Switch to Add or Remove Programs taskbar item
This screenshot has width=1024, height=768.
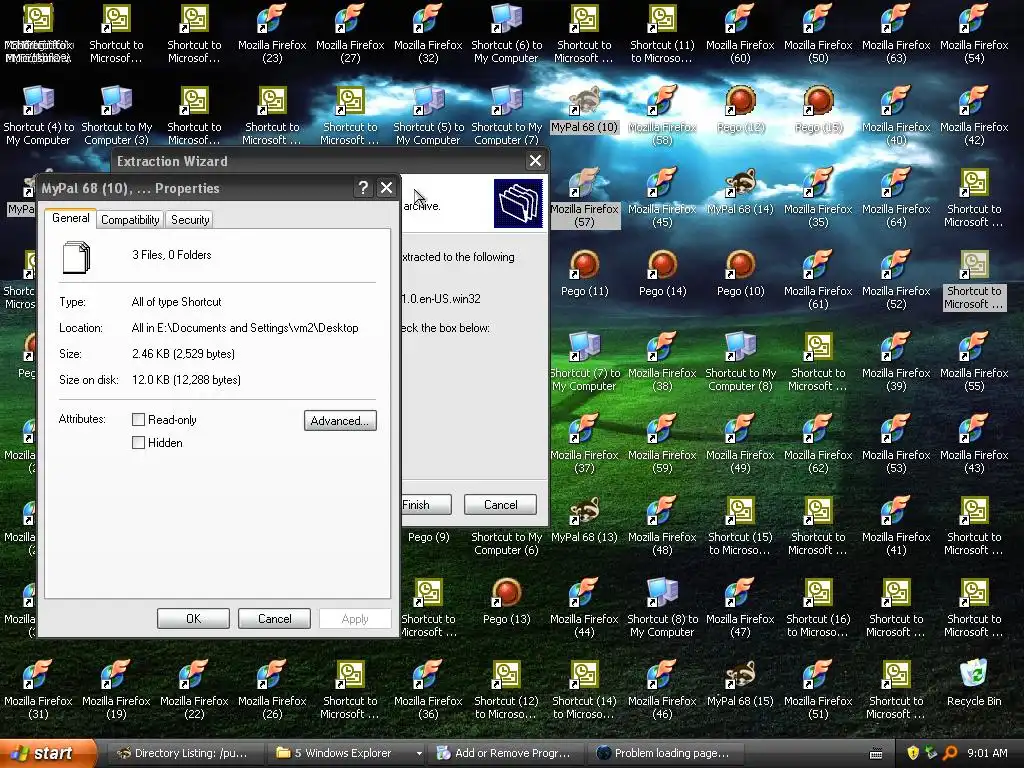coord(505,753)
